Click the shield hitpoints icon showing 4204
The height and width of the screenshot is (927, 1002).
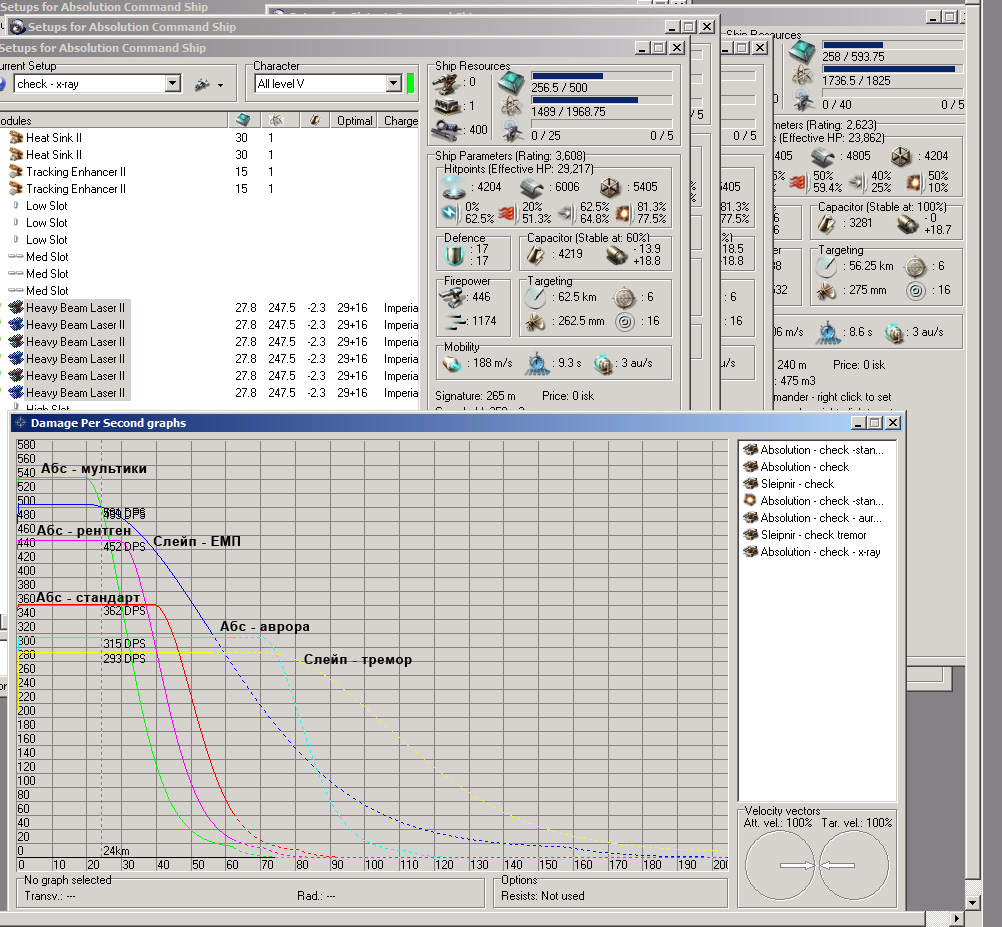[x=454, y=187]
